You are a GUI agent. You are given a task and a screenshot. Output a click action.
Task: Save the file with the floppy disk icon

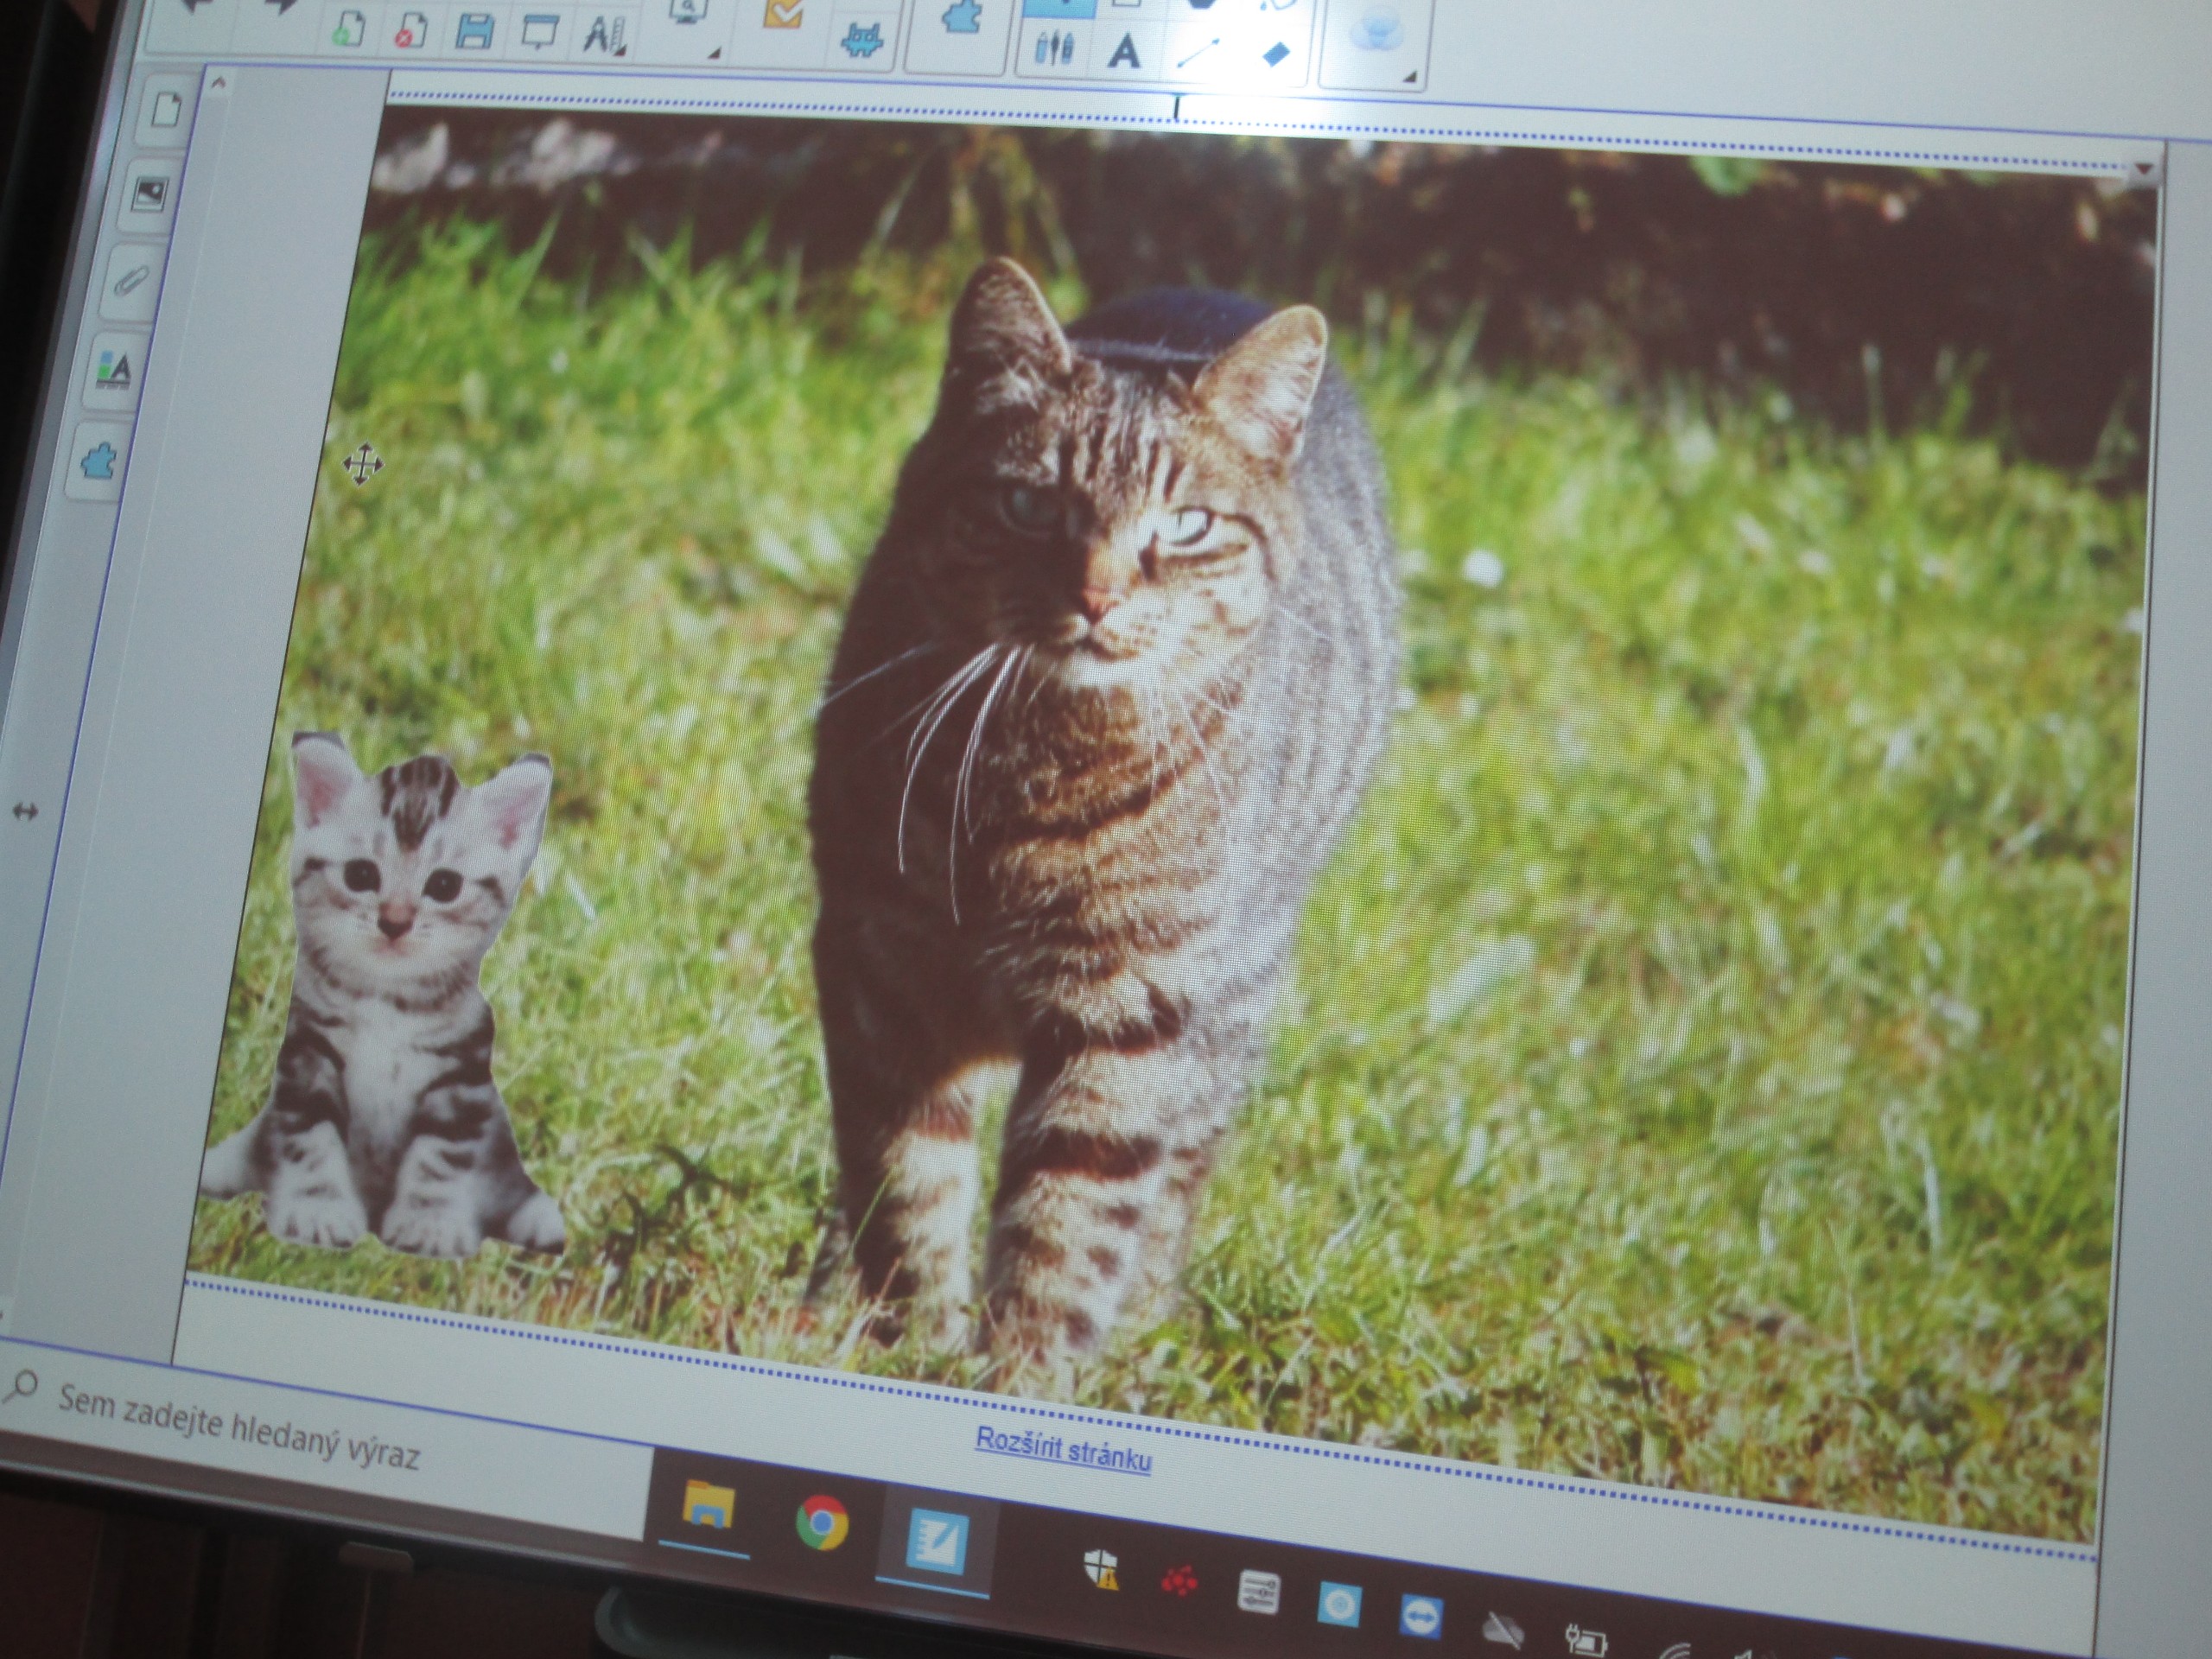point(474,32)
